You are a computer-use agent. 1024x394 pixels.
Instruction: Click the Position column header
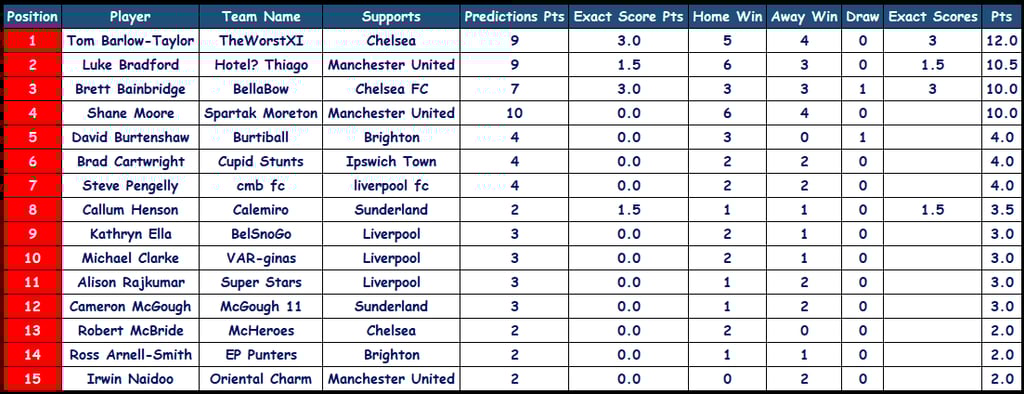(32, 17)
